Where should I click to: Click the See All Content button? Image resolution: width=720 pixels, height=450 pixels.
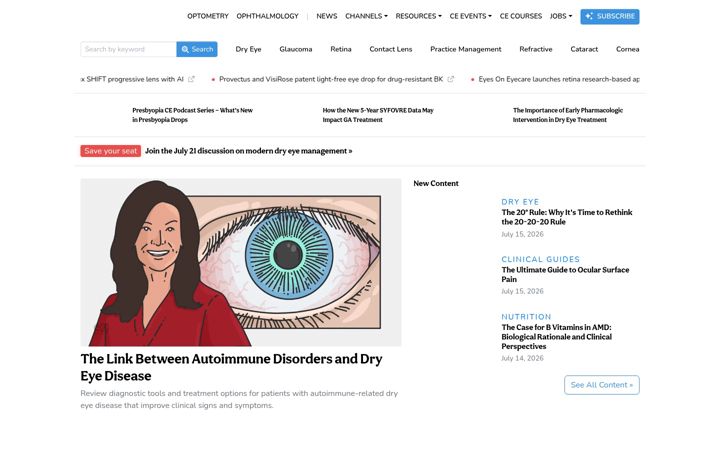(602, 385)
